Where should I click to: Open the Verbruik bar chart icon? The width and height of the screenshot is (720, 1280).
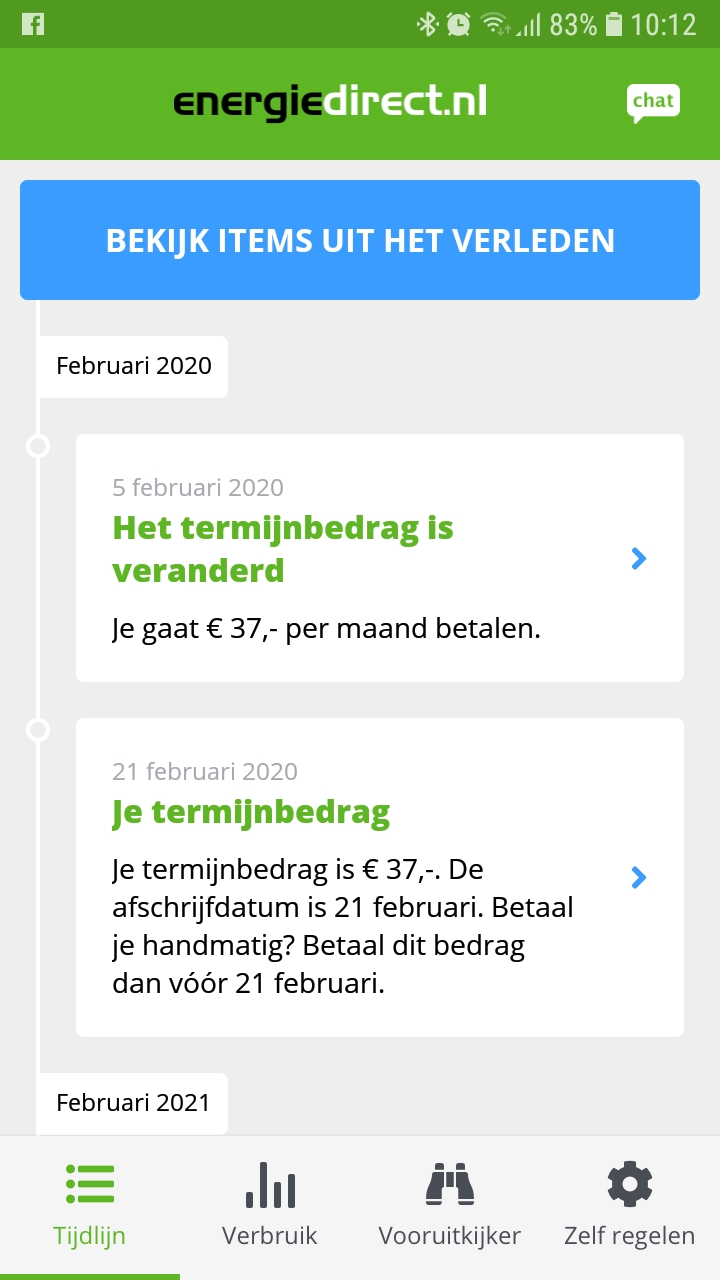pos(270,1184)
